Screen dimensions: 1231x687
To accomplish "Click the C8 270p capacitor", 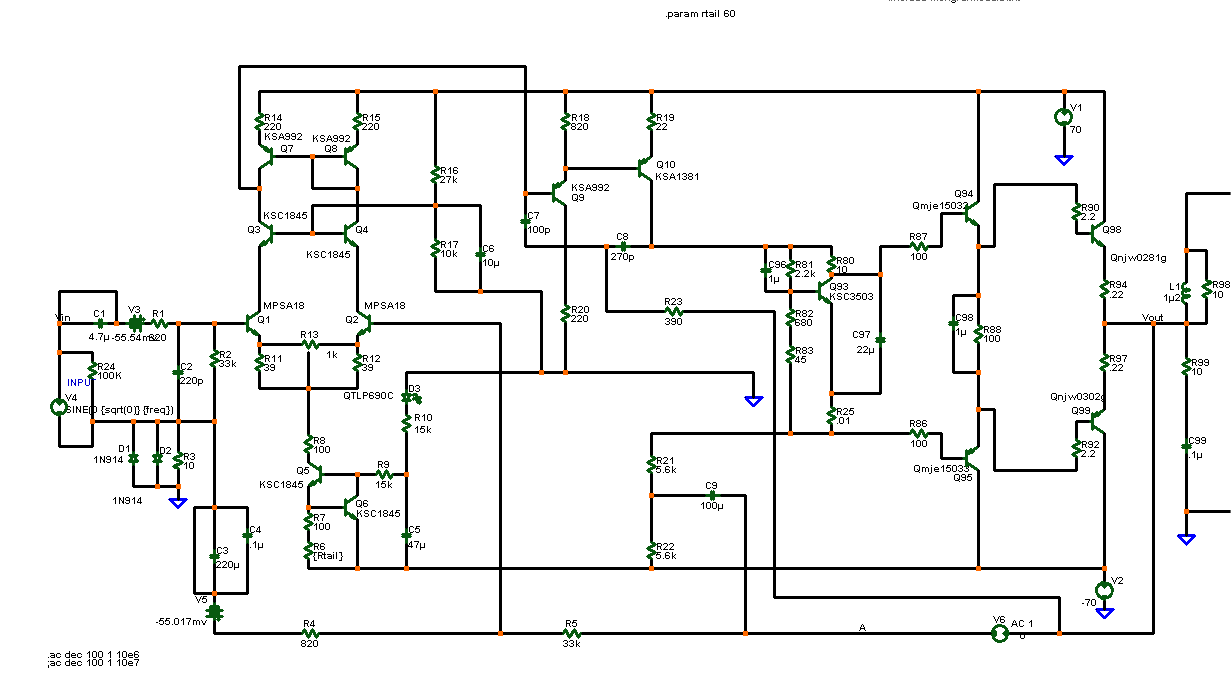I will (622, 246).
